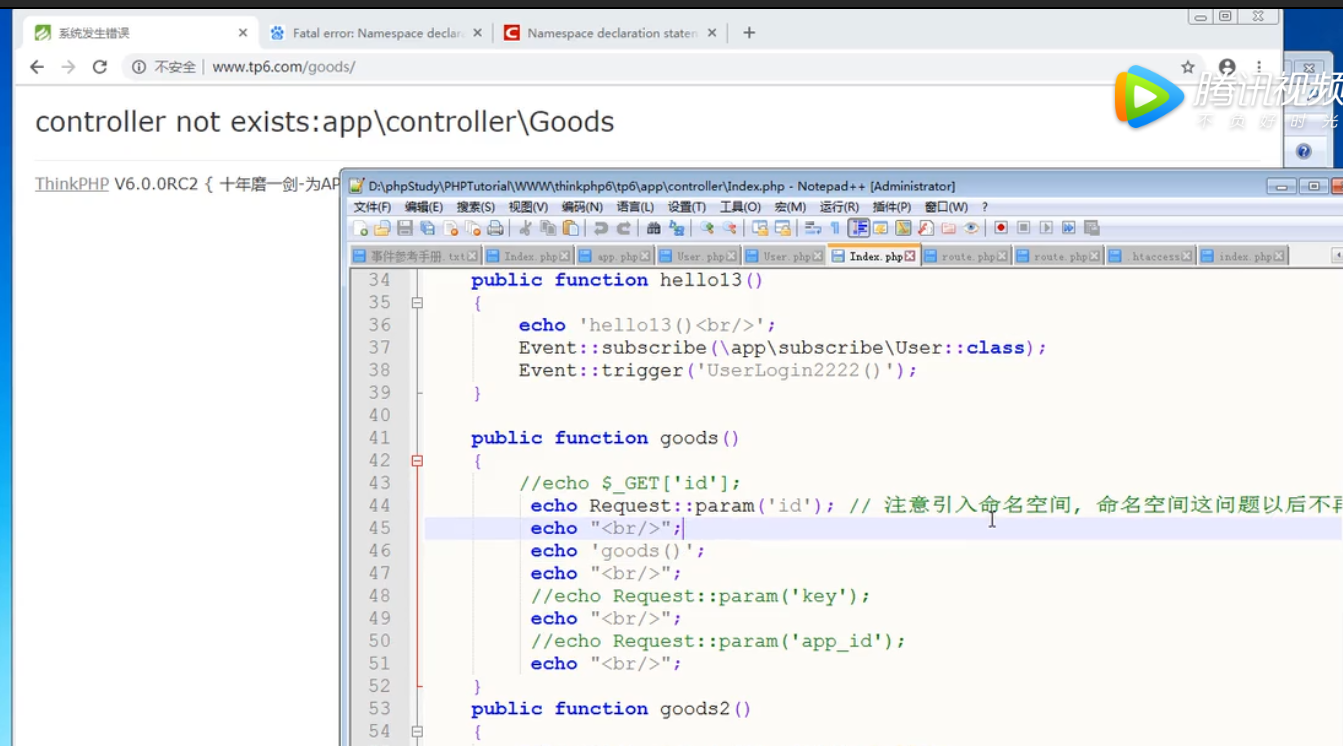Bookmark this page with star icon
Viewport: 1343px width, 746px height.
point(1188,67)
